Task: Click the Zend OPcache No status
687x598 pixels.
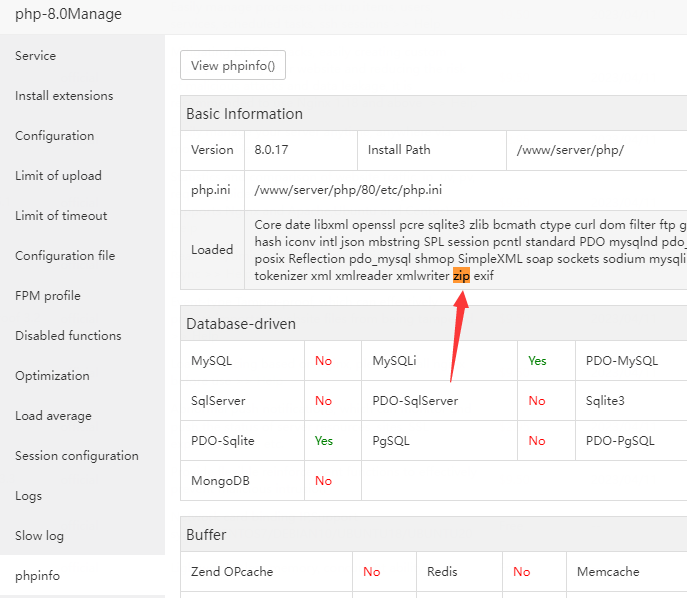Action: 371,572
